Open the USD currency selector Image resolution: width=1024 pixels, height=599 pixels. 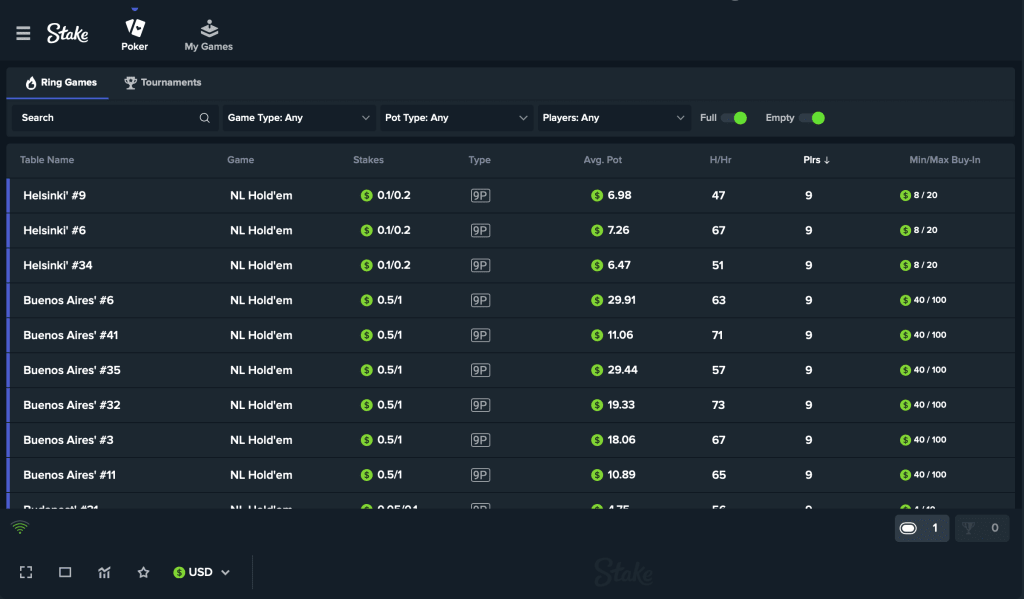pyautogui.click(x=200, y=571)
